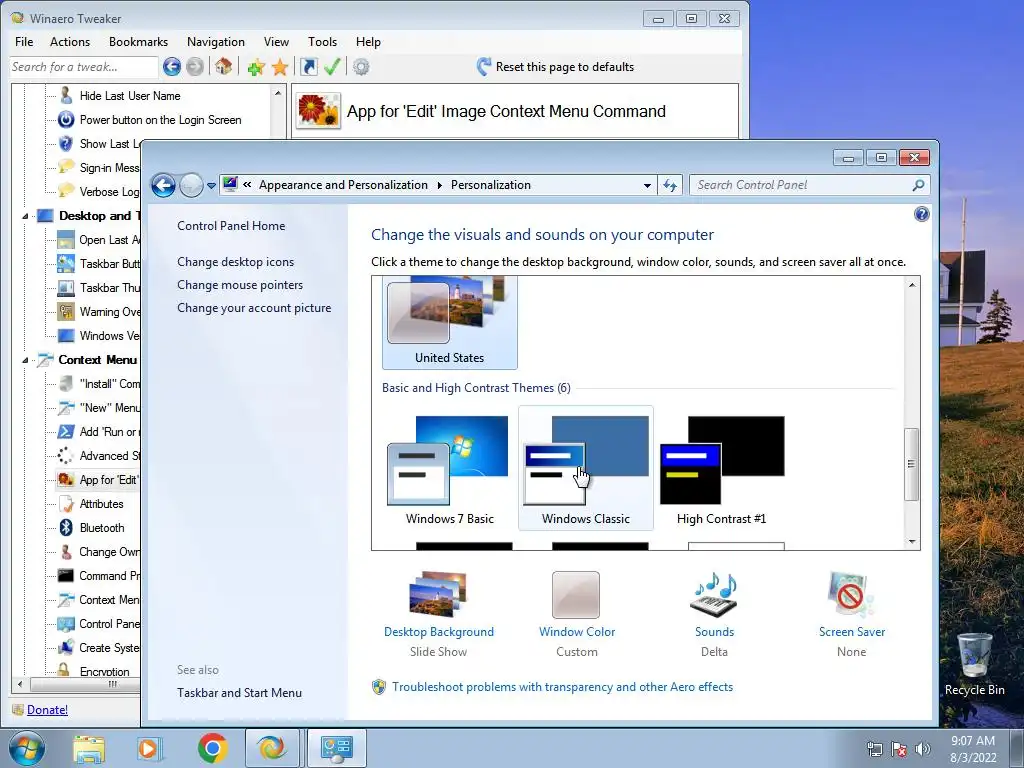This screenshot has width=1024, height=768.
Task: Open the View menu
Action: click(276, 42)
